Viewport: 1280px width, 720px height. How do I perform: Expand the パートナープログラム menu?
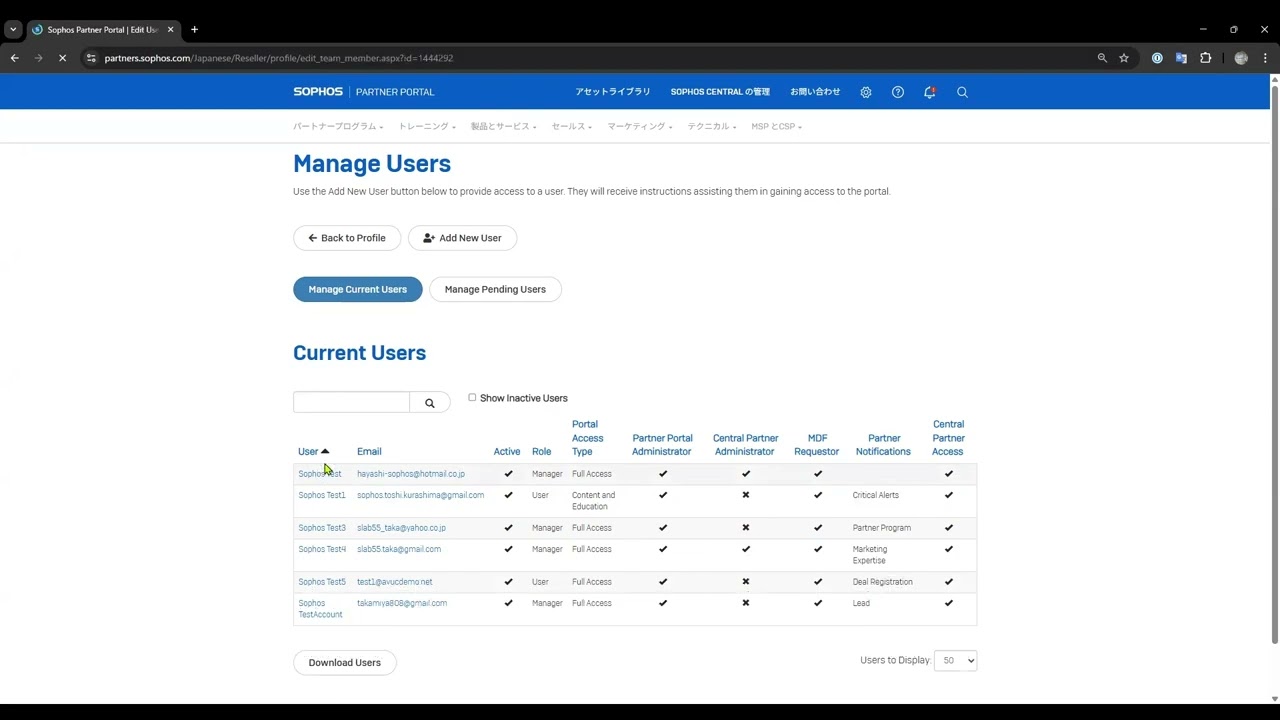point(338,127)
